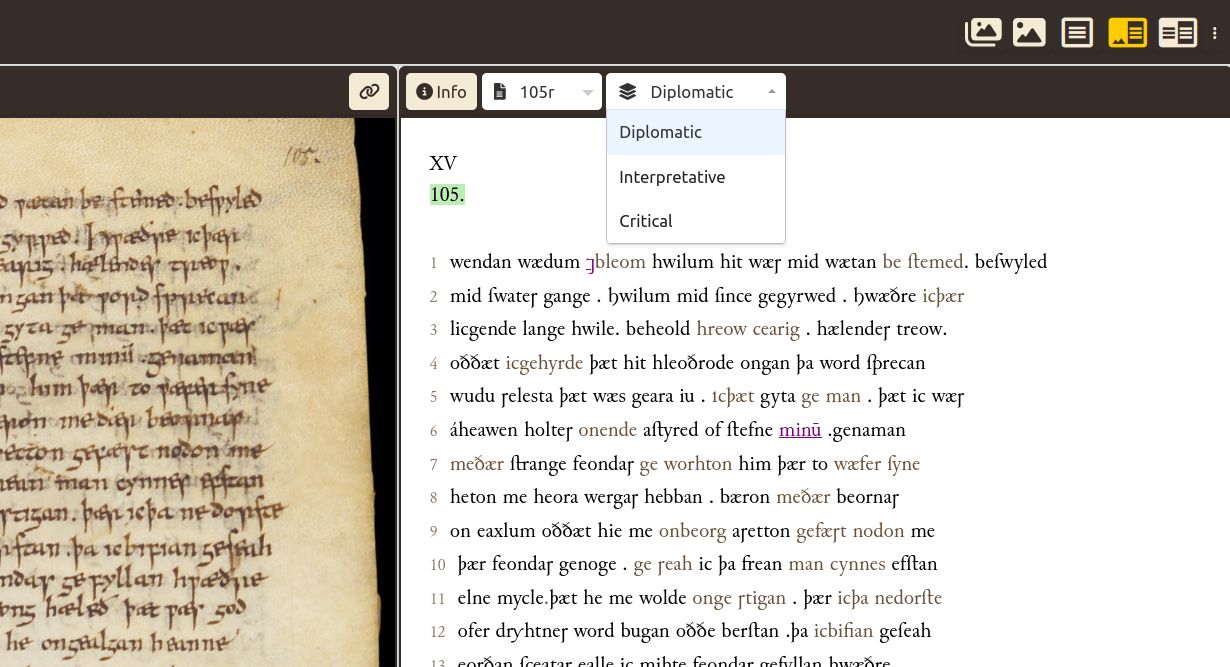The height and width of the screenshot is (667, 1230).
Task: Collapse the Diplomatic edition dropdown
Action: 771,91
